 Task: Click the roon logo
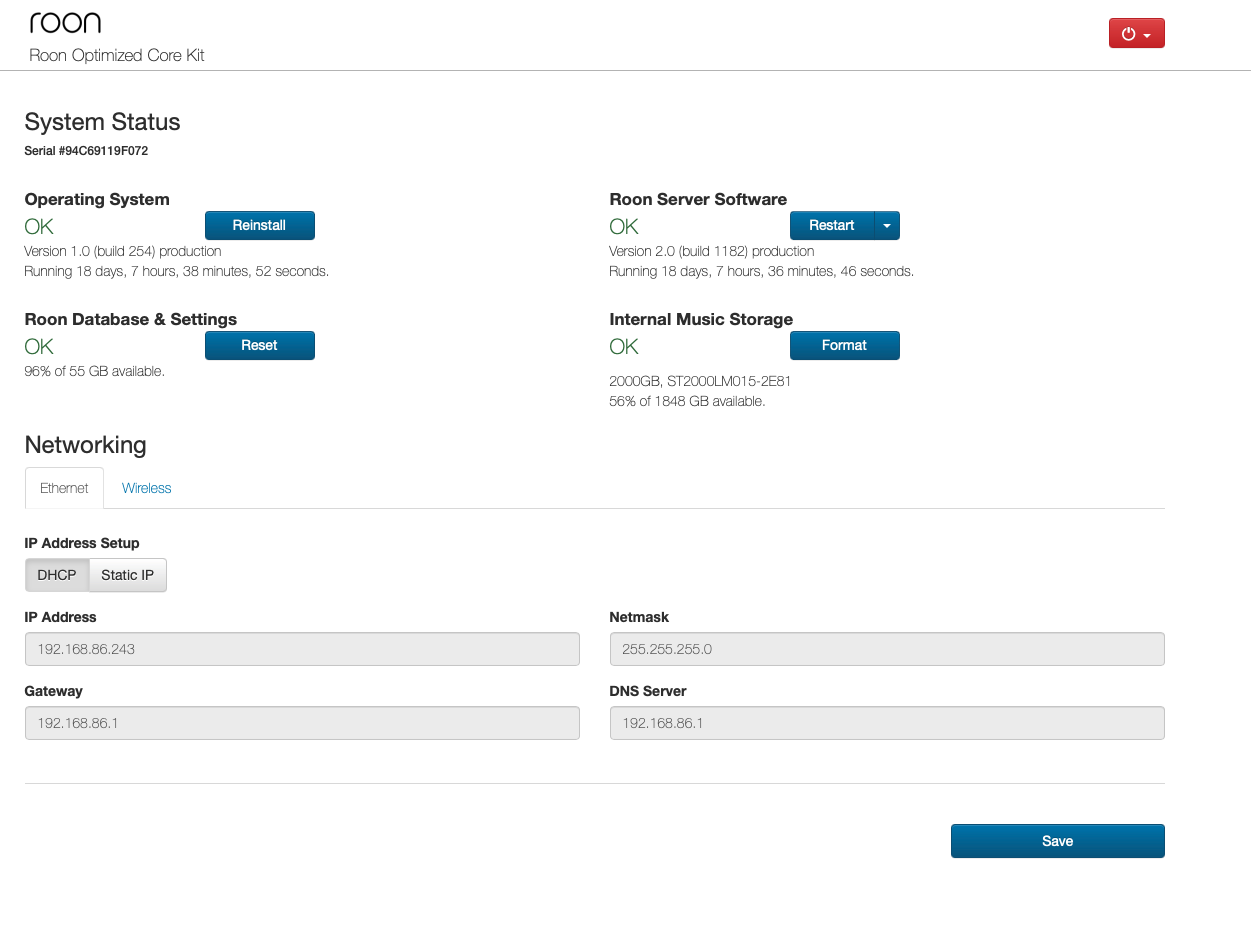pyautogui.click(x=65, y=23)
